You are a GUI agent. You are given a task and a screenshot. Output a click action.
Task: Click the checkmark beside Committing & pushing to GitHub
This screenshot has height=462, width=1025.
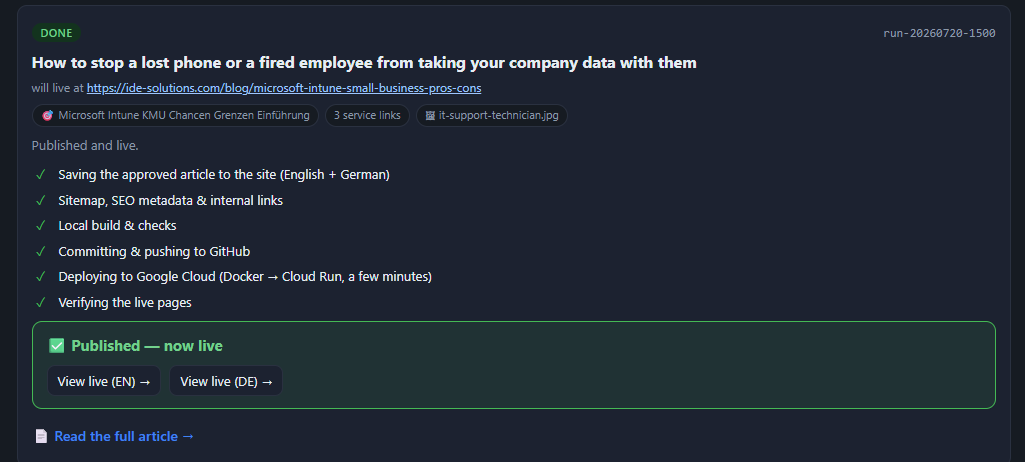(41, 251)
